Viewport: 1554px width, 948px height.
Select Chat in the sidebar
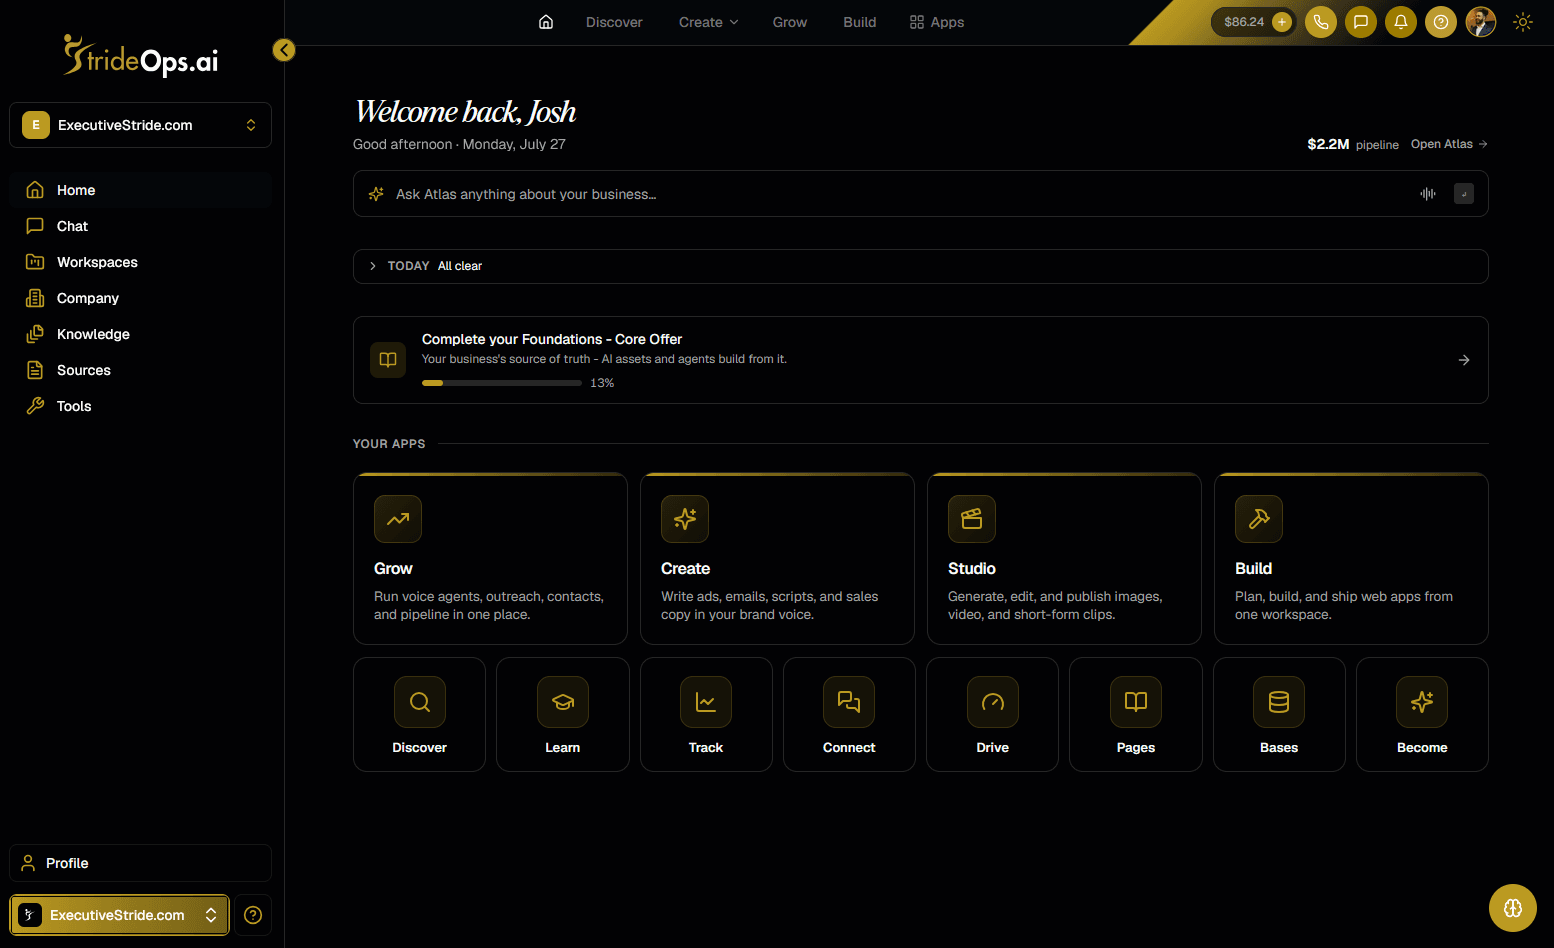(140, 226)
